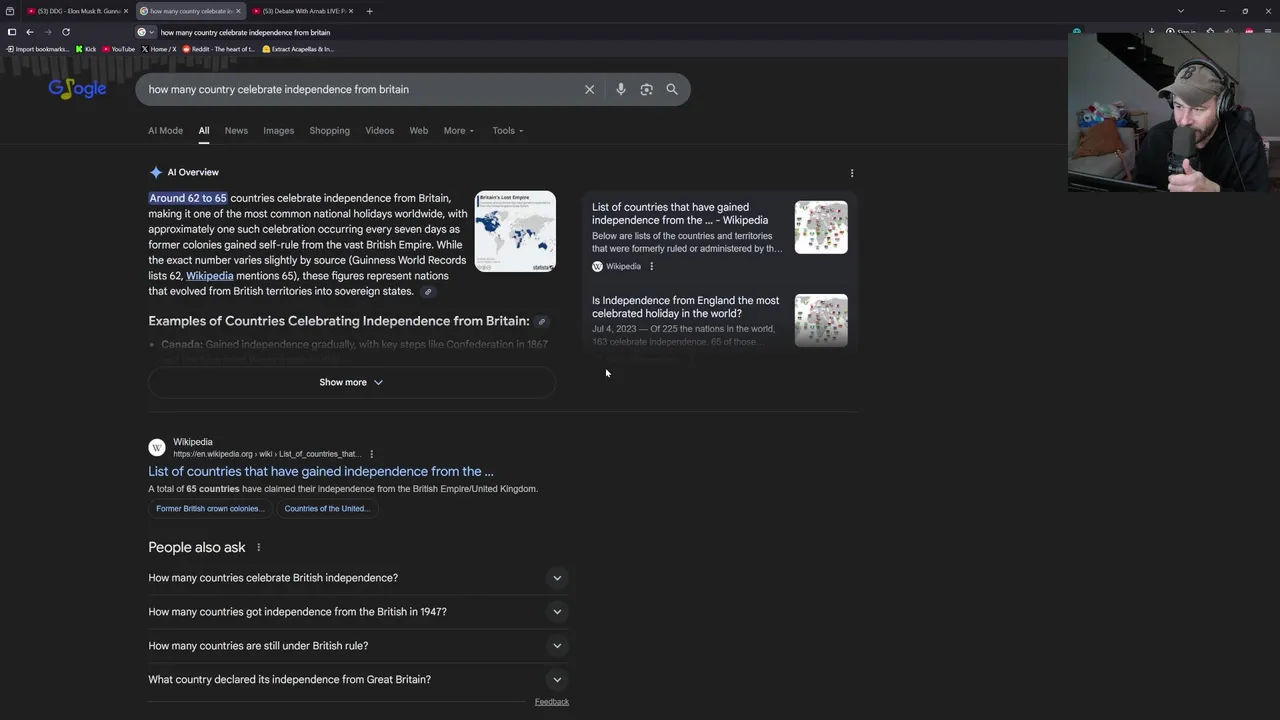Click the magnifying glass search icon
Screen dimensions: 1280x720
point(672,89)
